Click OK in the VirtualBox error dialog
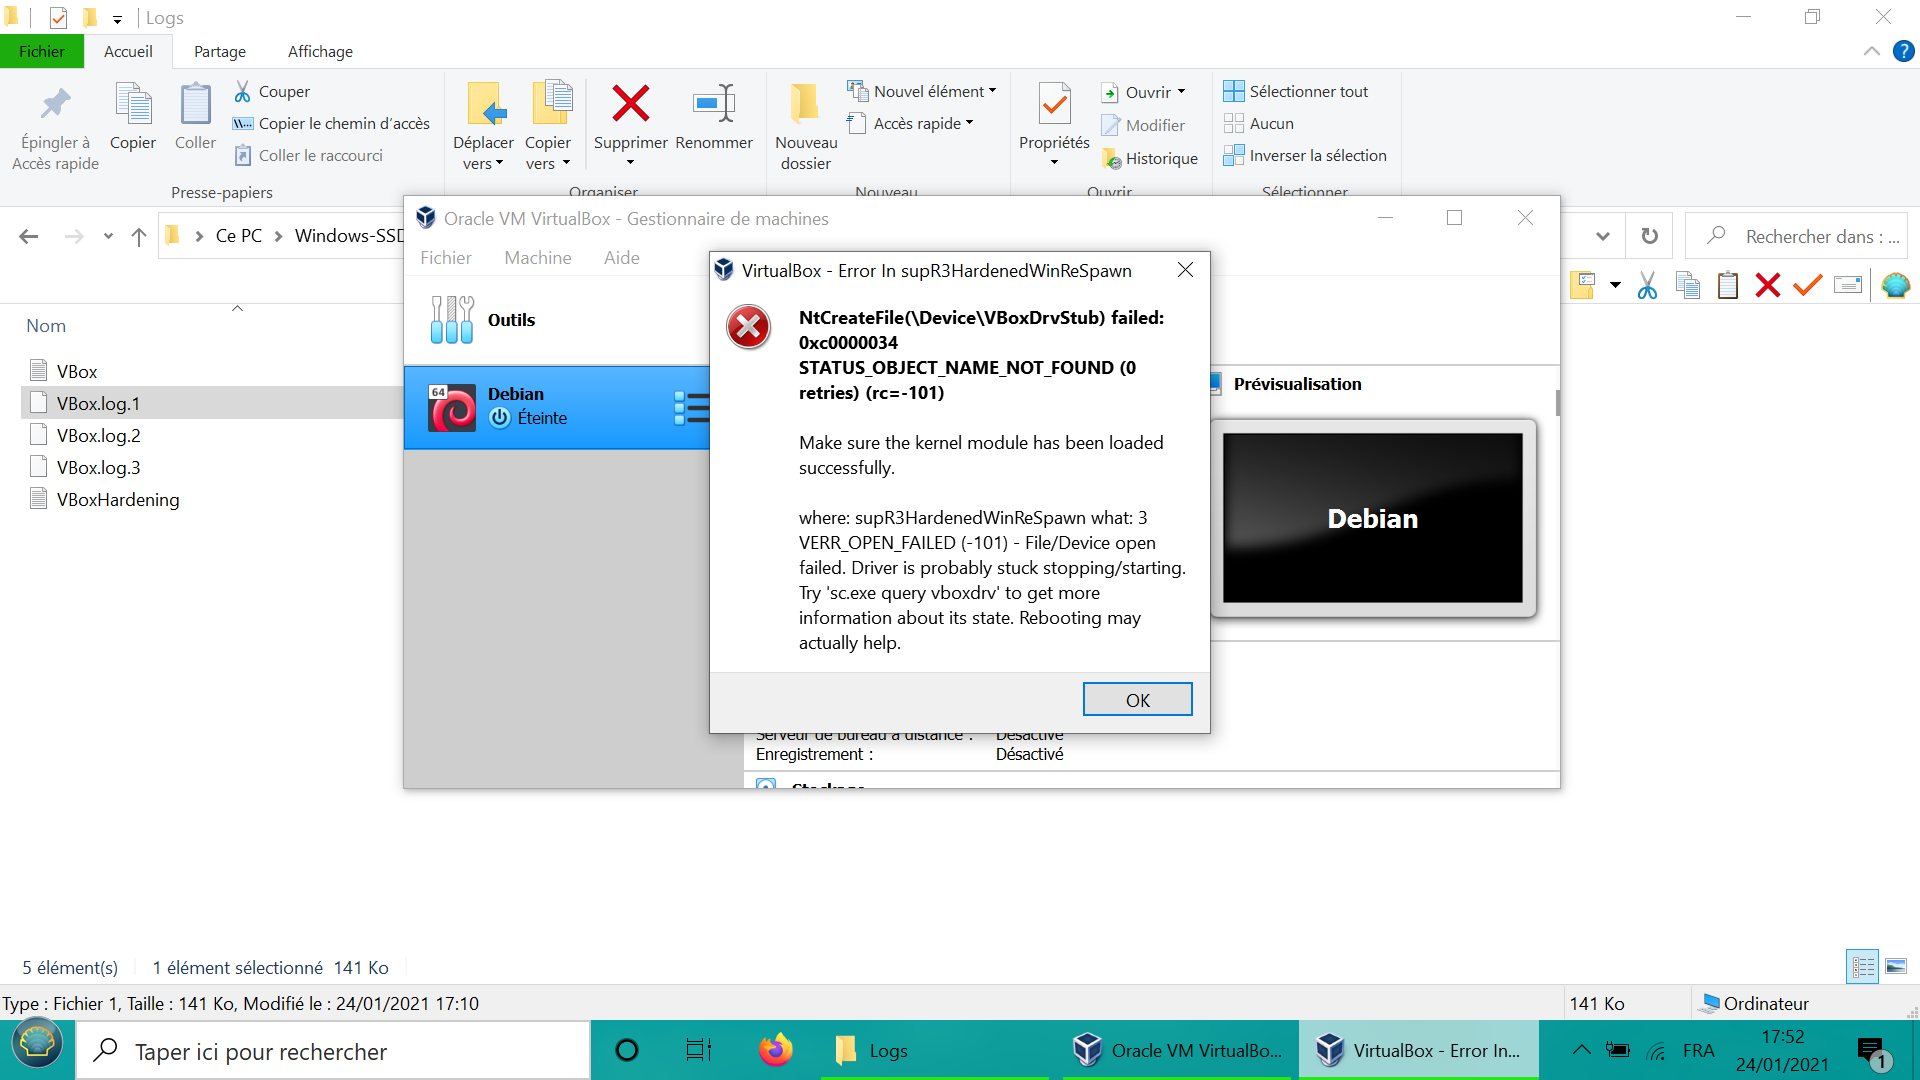Viewport: 1920px width, 1080px height. pyautogui.click(x=1137, y=700)
